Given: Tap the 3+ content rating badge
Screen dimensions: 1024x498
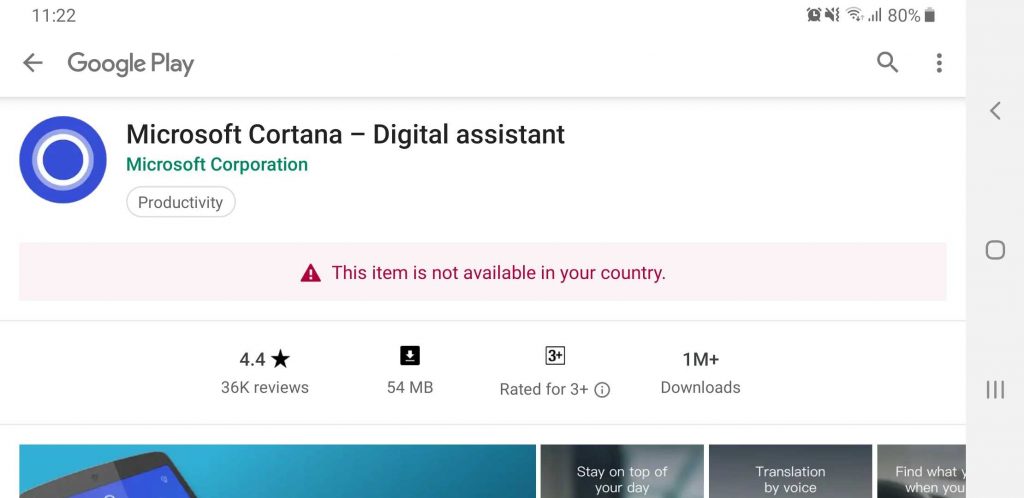Looking at the screenshot, I should 554,356.
